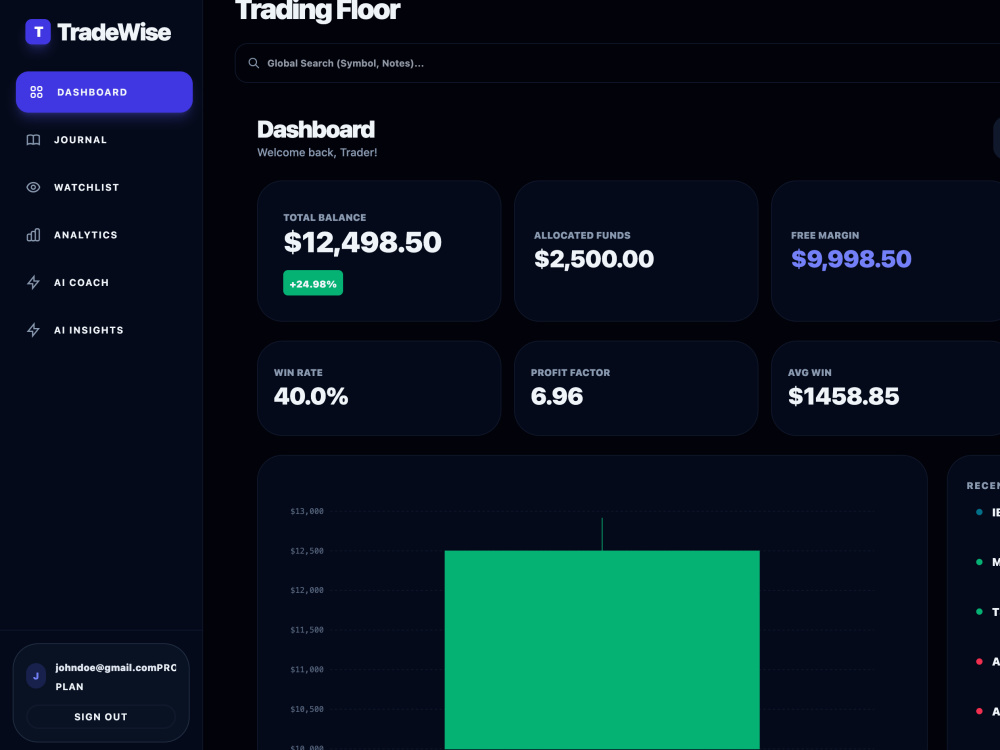Open the Analytics section
Image resolution: width=1000 pixels, height=750 pixels.
104,235
